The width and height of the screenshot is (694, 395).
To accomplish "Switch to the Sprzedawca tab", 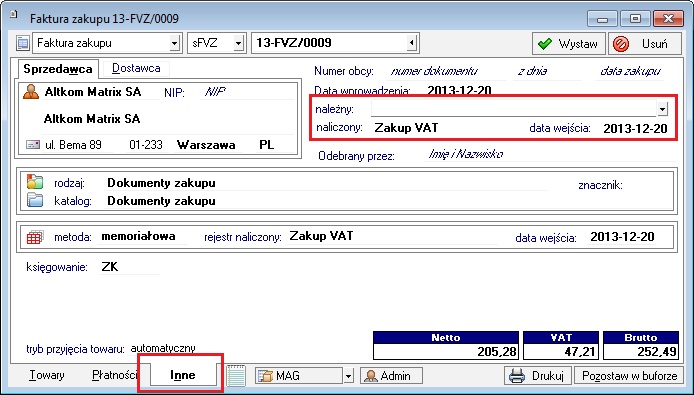I will pyautogui.click(x=58, y=69).
